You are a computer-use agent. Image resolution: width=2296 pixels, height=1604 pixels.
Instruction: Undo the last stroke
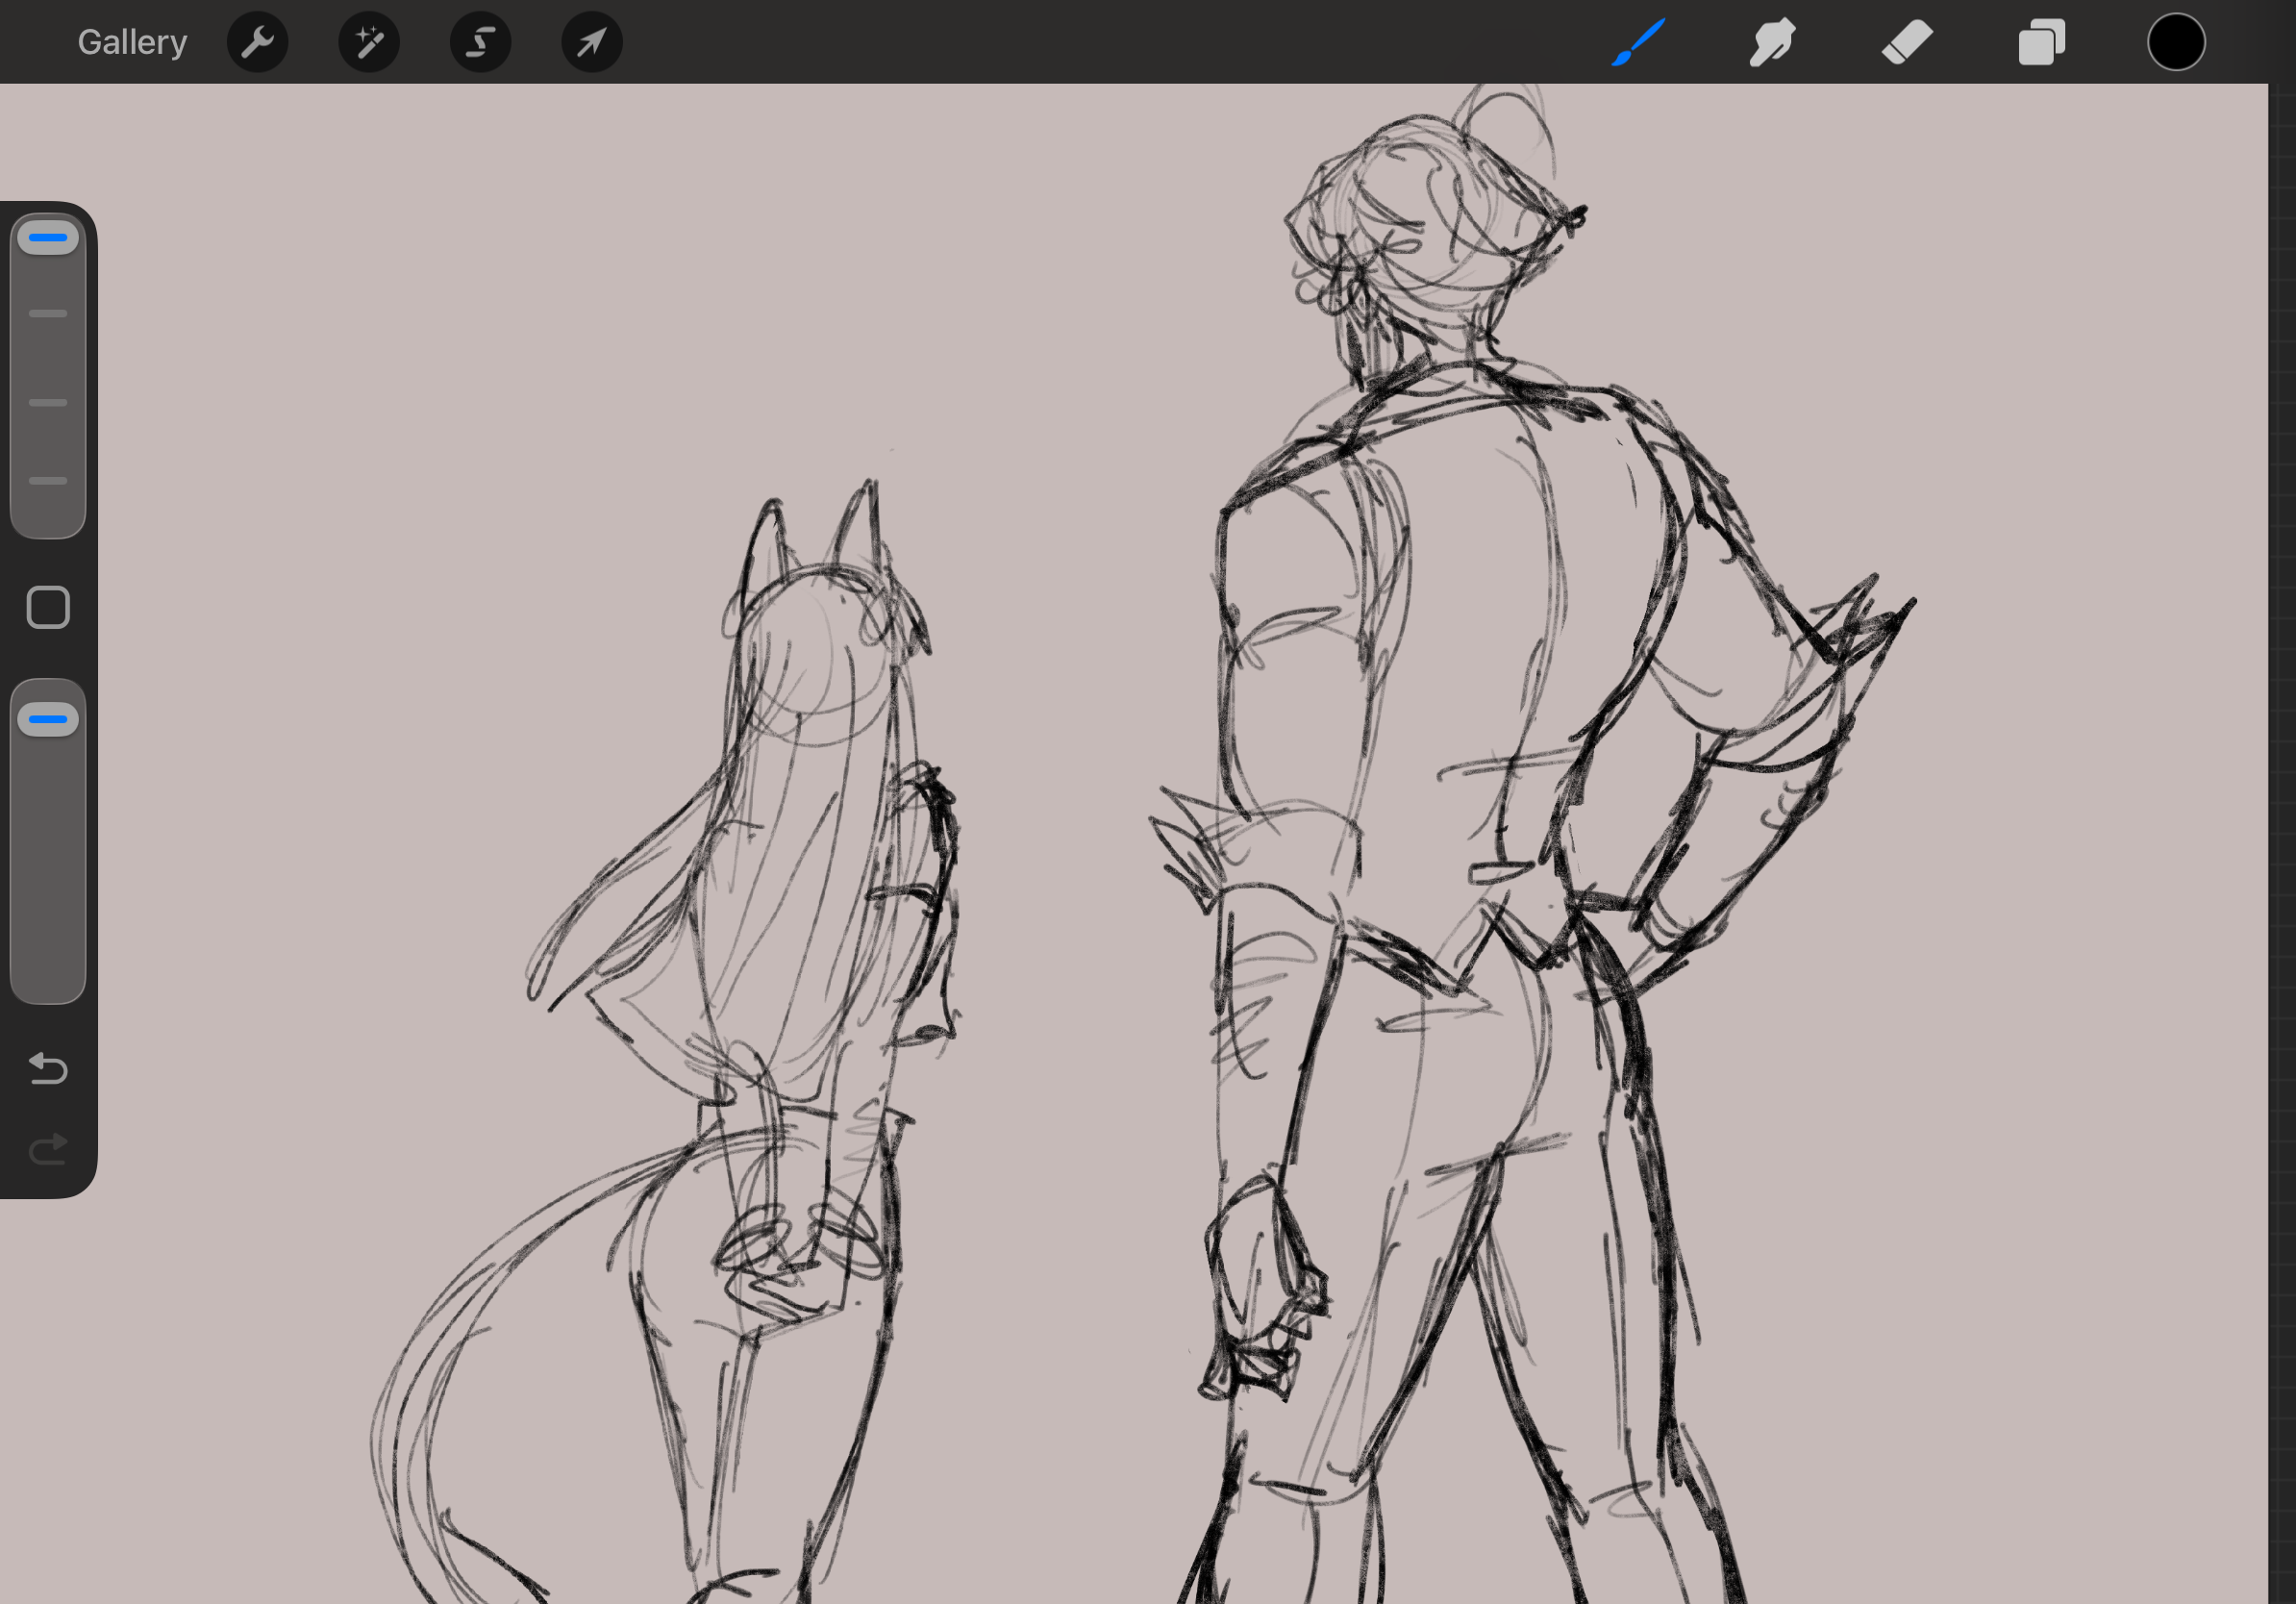click(48, 1069)
